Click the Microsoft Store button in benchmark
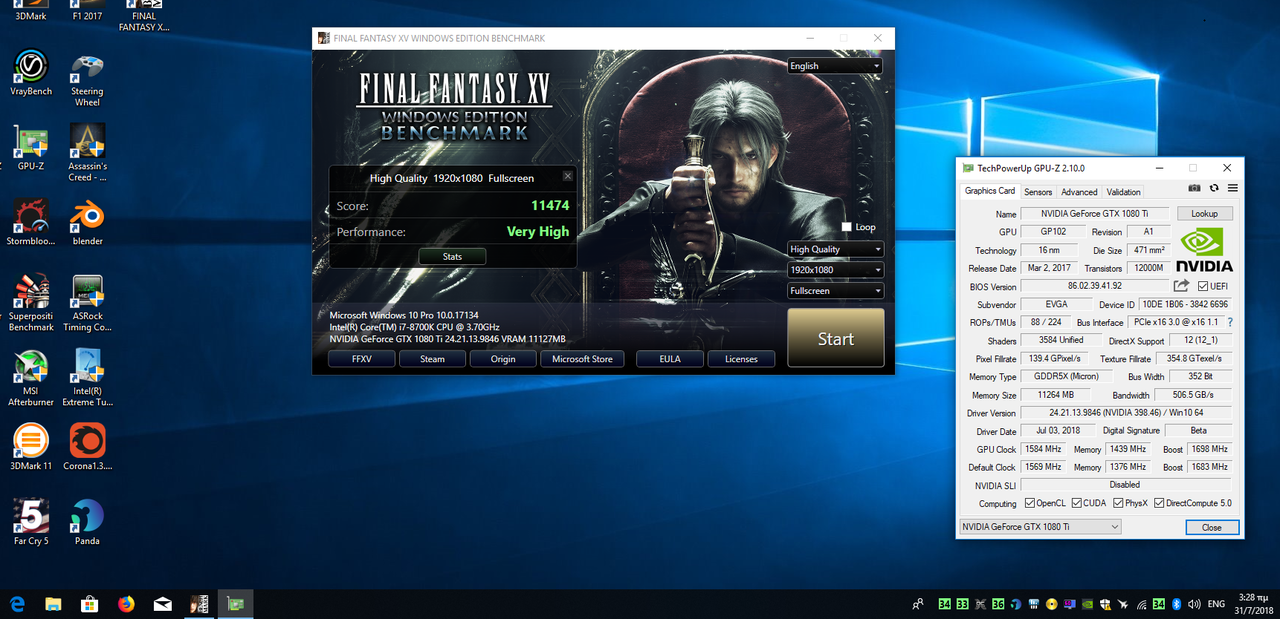 click(582, 359)
